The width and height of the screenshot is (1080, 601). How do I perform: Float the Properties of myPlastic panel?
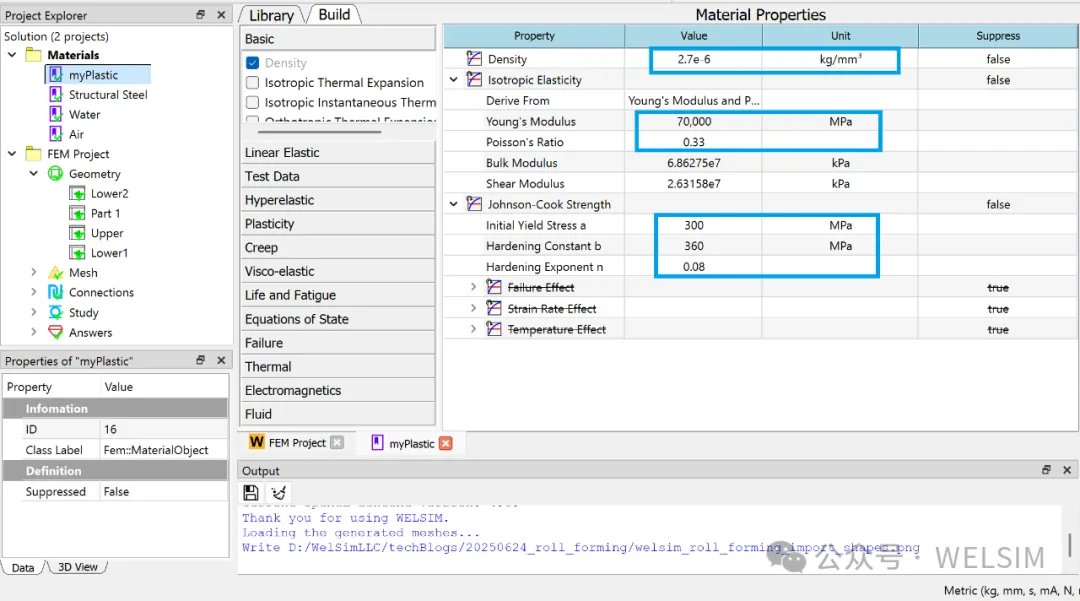click(x=200, y=360)
